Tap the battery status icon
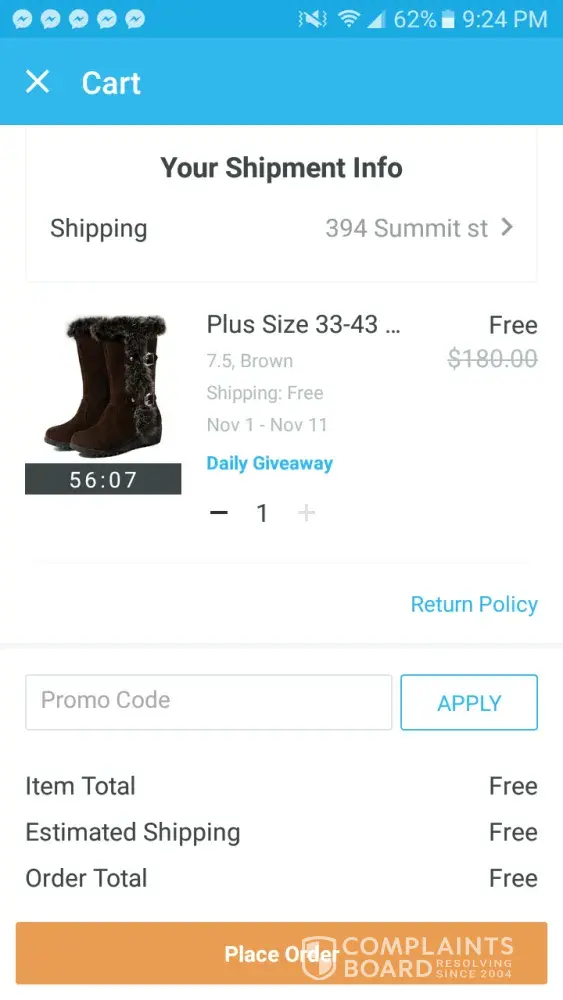 [x=448, y=20]
